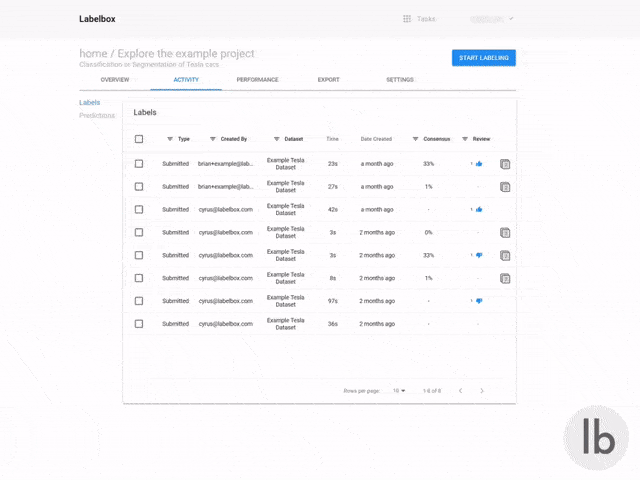Select checkbox of 3s row with 0% consensus

pyautogui.click(x=139, y=232)
